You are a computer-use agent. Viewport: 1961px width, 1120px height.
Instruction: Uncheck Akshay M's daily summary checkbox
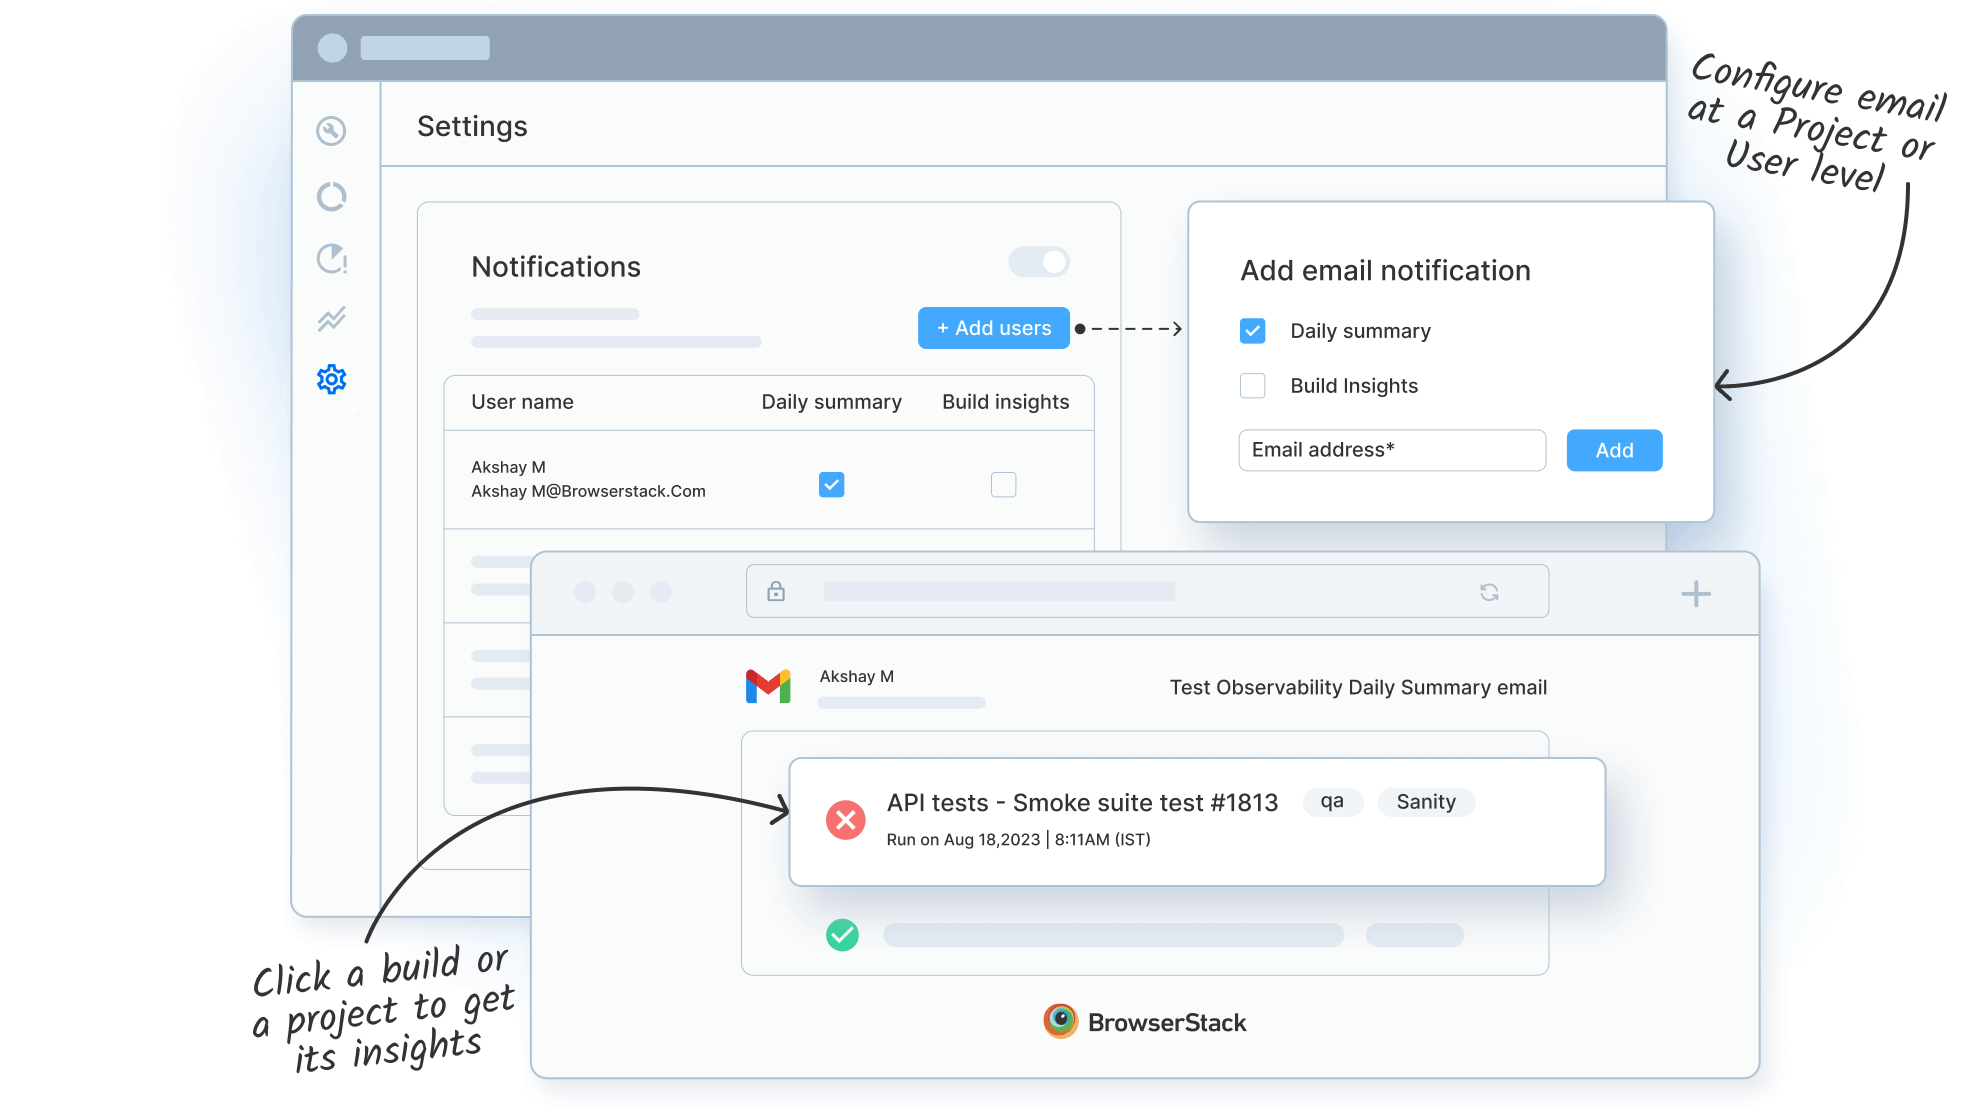(x=831, y=485)
